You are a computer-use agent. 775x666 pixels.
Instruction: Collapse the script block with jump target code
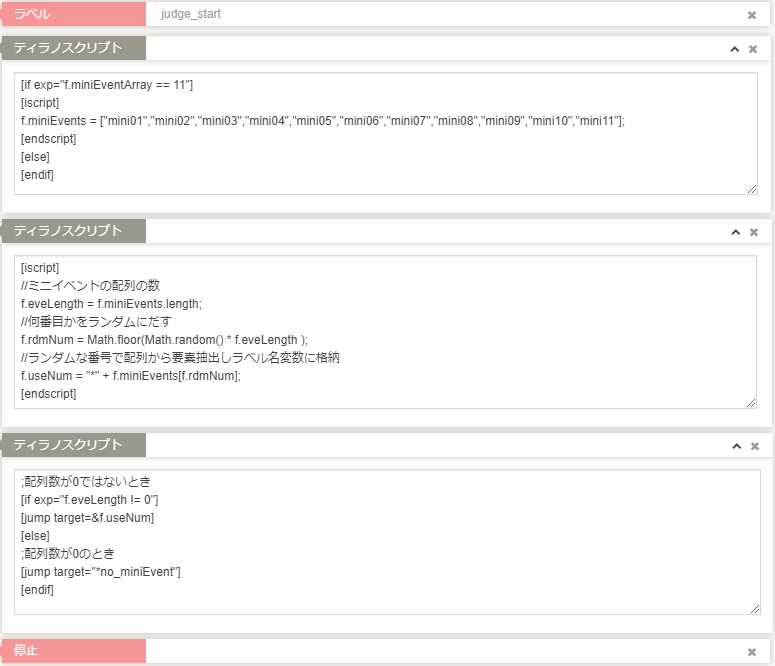(735, 446)
